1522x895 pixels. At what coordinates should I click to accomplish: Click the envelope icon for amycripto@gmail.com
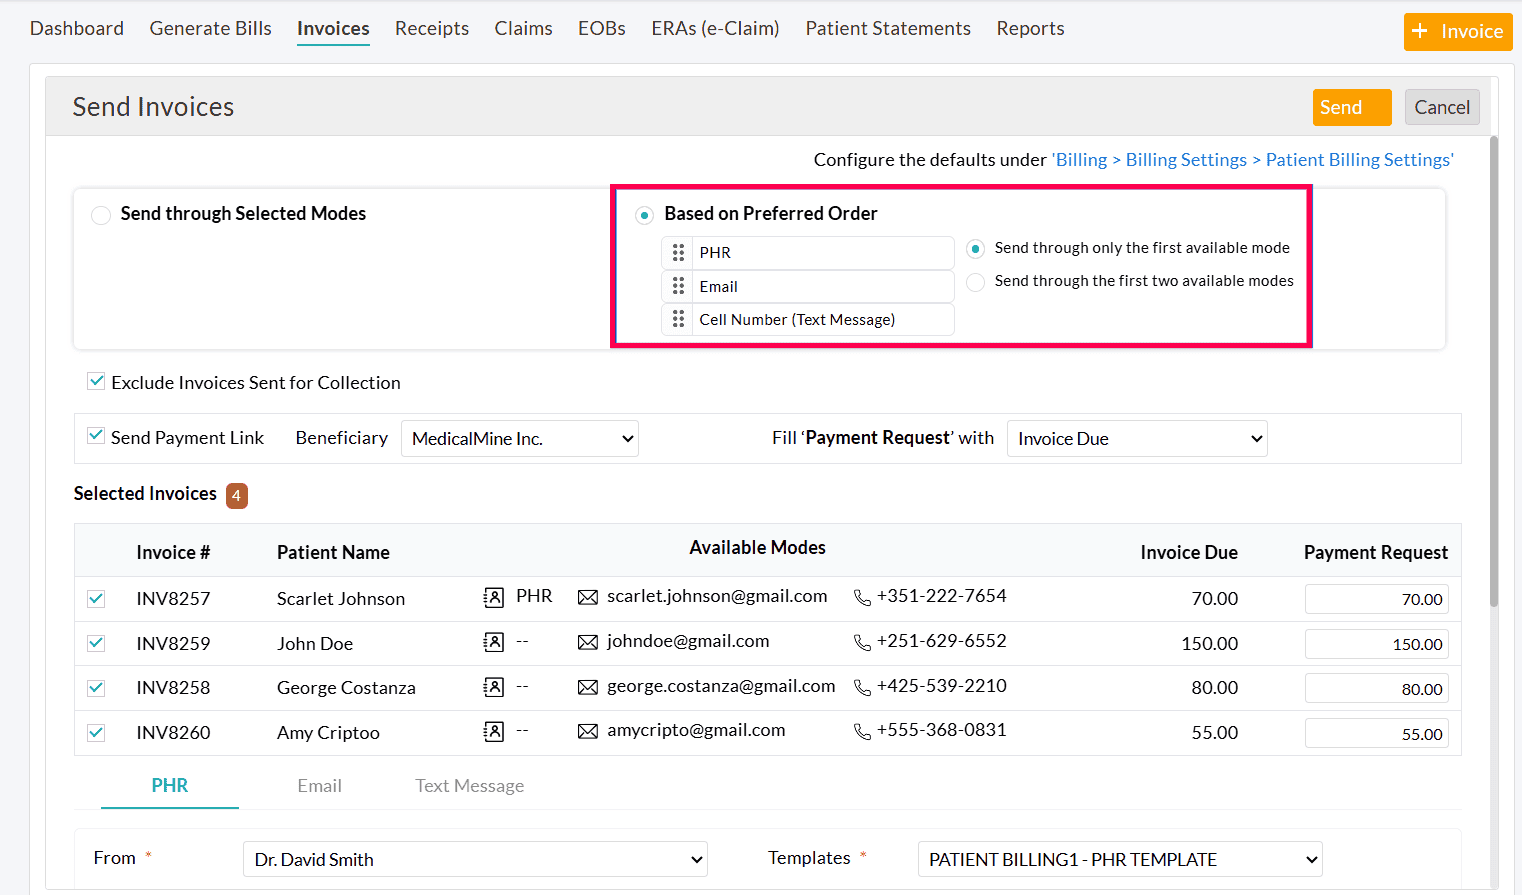tap(588, 730)
